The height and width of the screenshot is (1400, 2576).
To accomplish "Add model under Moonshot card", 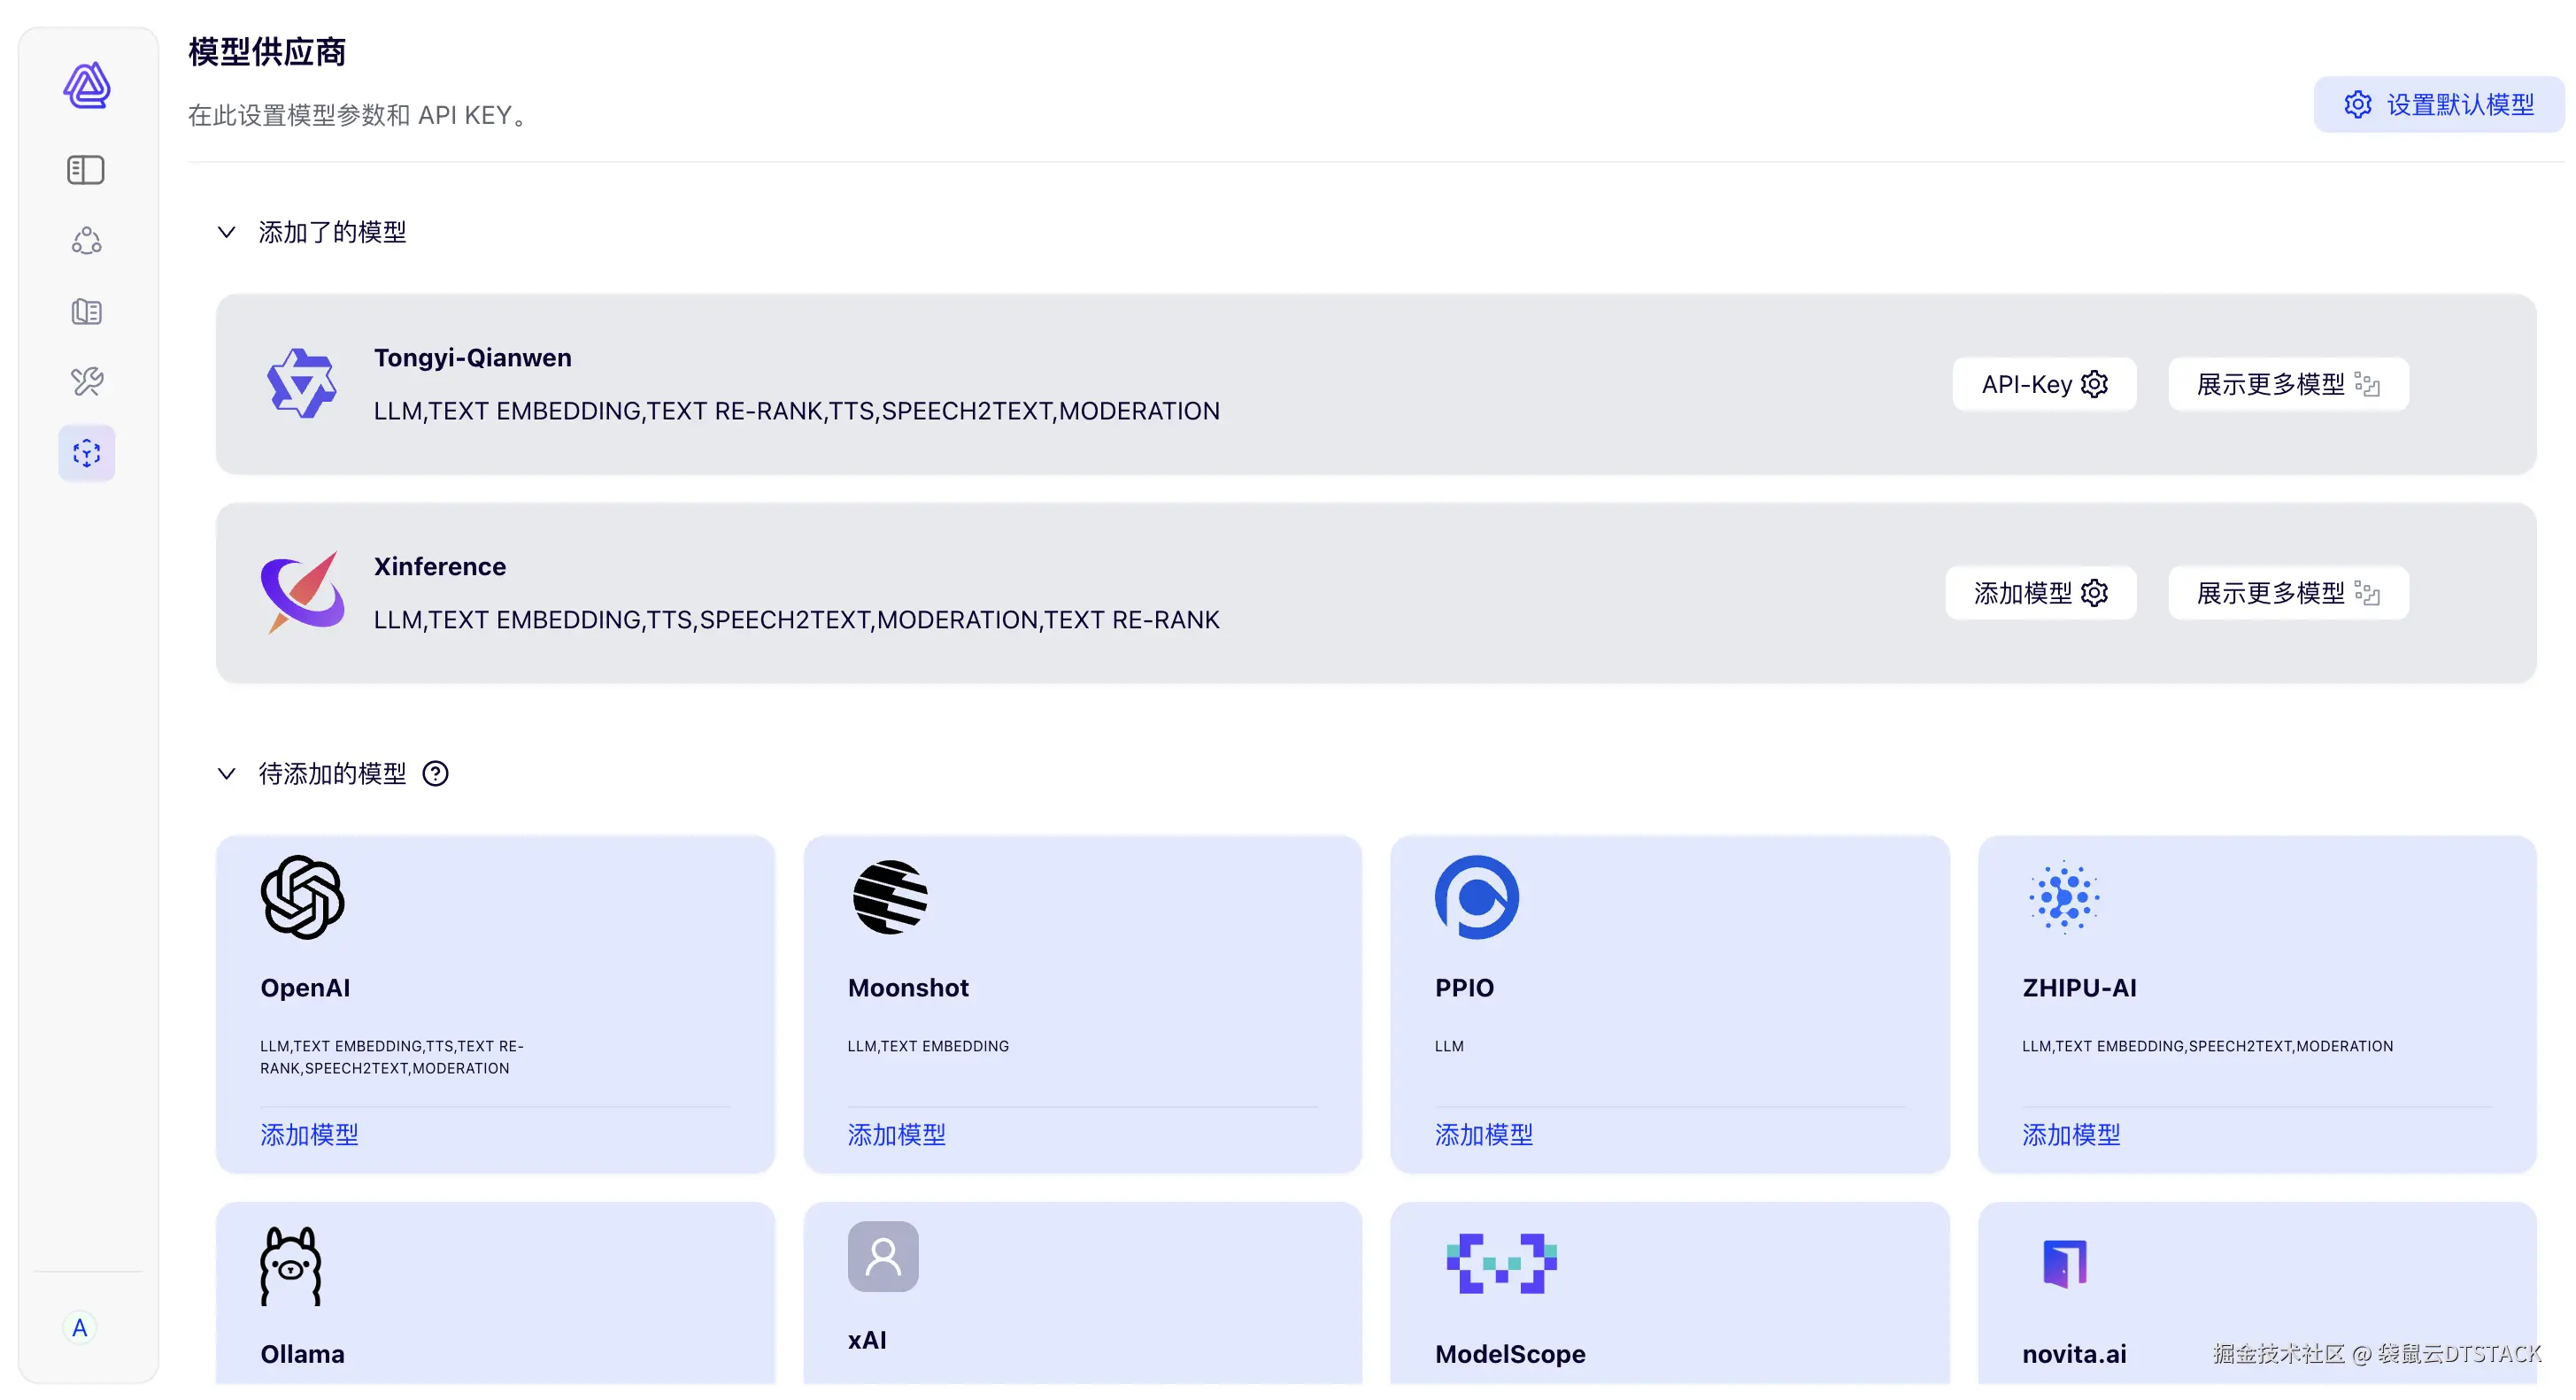I will (x=896, y=1135).
